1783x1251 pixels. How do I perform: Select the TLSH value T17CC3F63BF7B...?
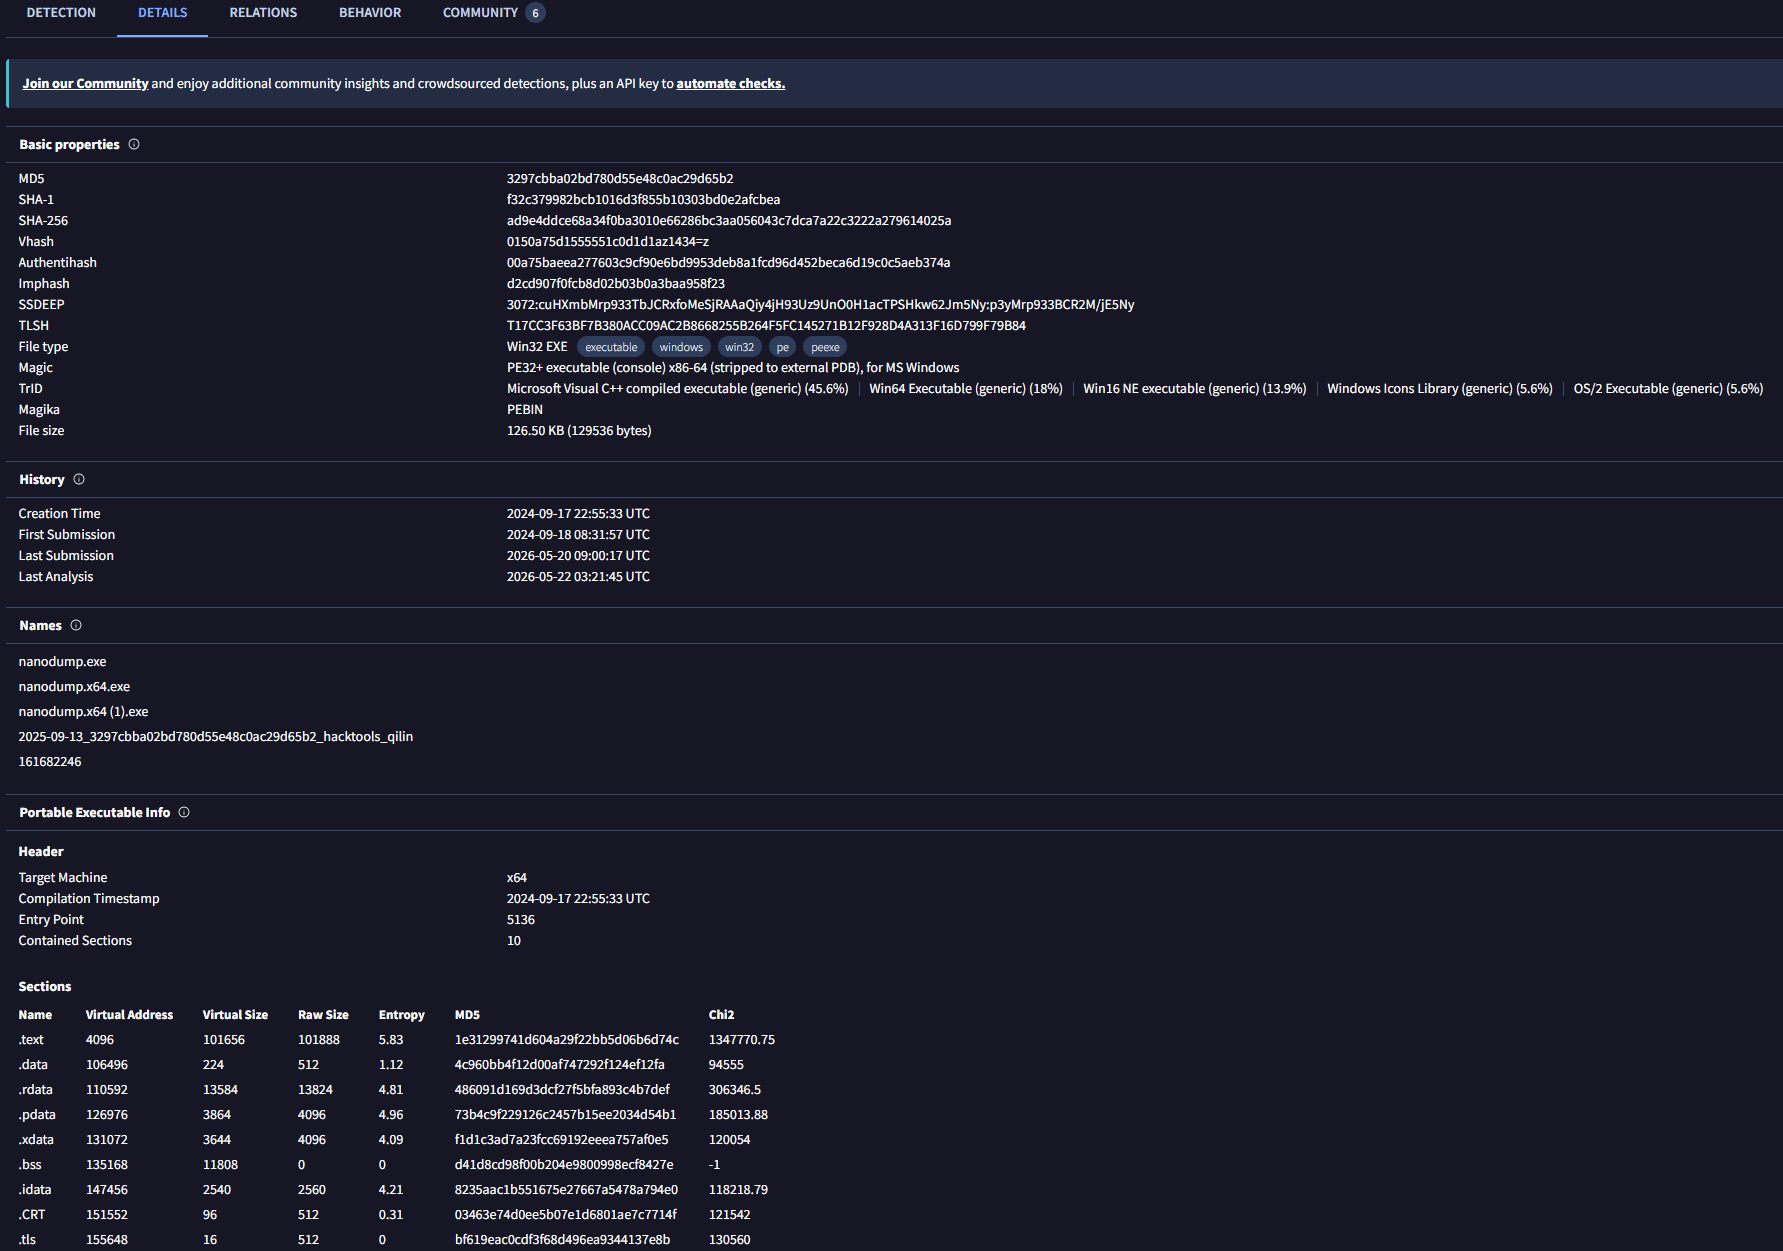pos(766,326)
